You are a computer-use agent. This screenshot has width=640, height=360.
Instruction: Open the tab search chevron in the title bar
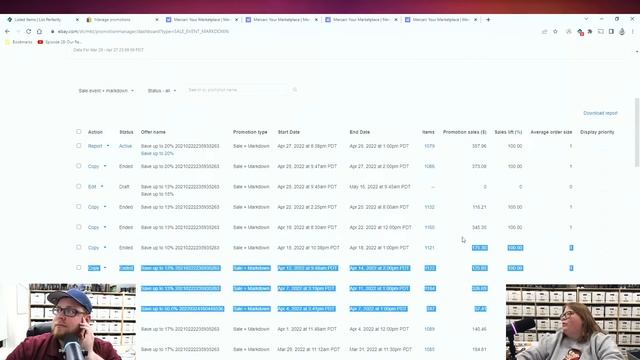tap(586, 19)
